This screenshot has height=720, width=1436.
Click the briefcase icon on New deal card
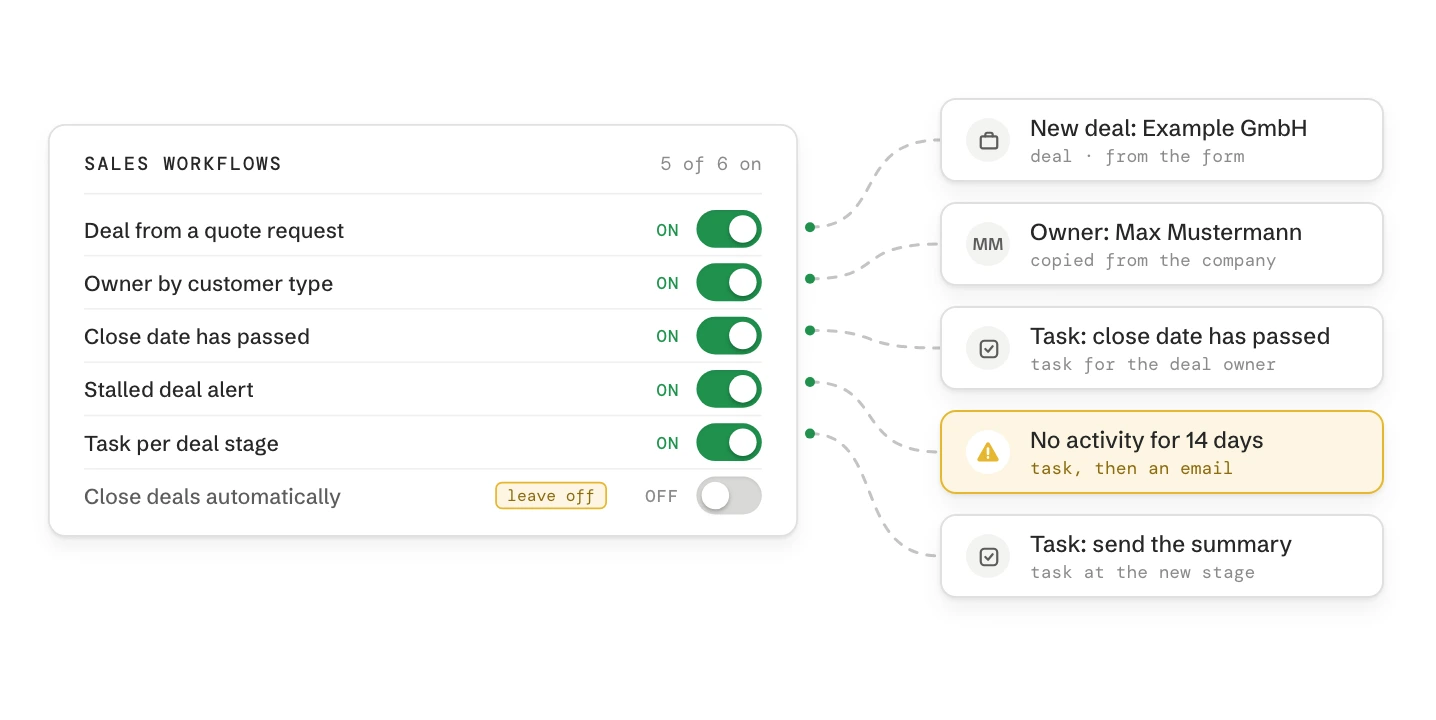(x=988, y=141)
